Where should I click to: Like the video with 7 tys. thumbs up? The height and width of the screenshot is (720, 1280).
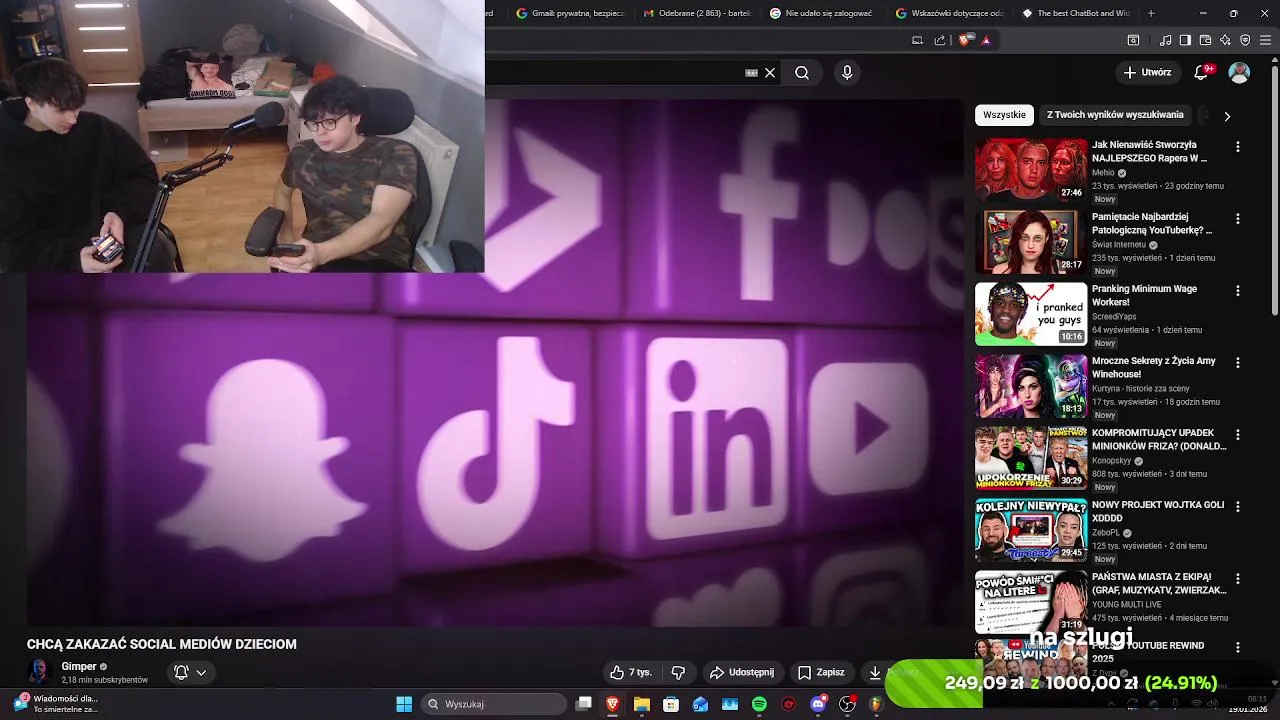pyautogui.click(x=631, y=672)
